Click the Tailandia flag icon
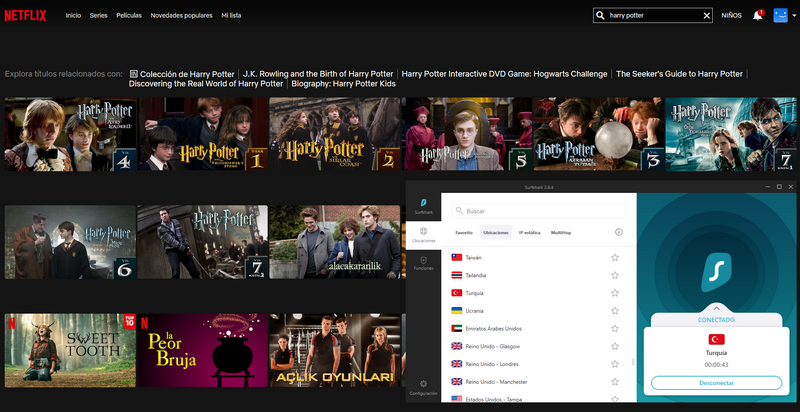This screenshot has height=412, width=800. point(457,275)
